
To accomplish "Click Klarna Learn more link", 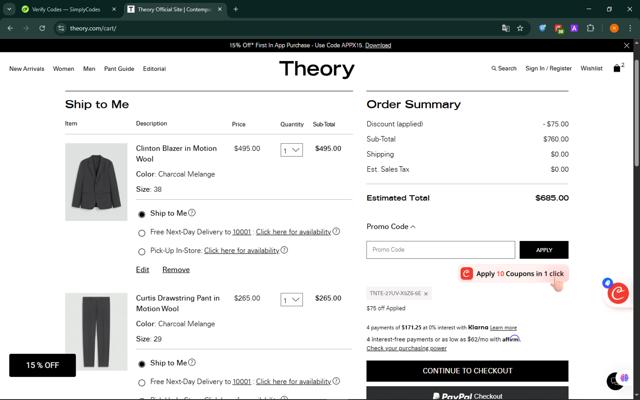I will point(503,327).
